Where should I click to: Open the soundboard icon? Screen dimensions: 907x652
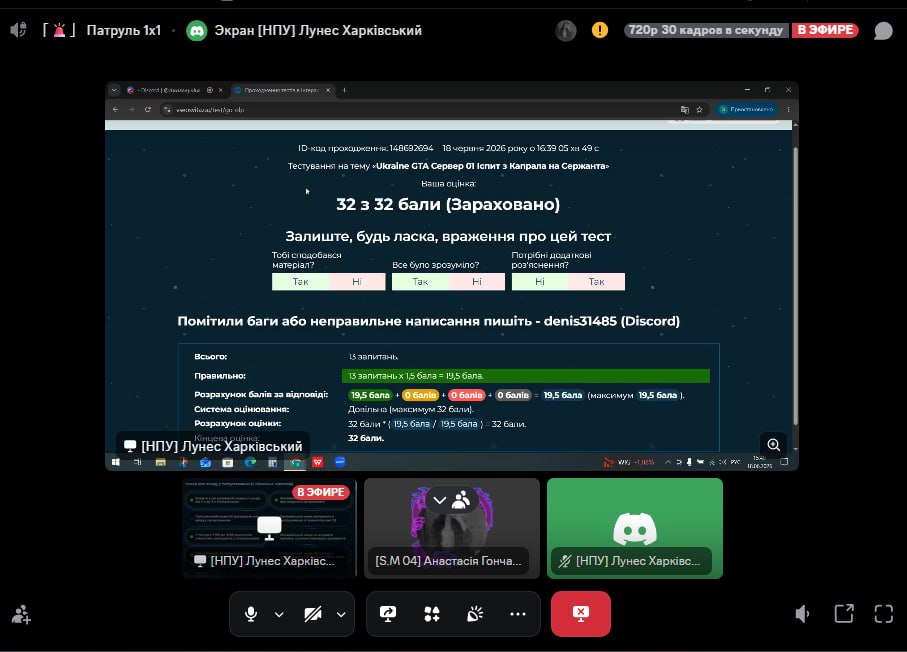coord(475,614)
